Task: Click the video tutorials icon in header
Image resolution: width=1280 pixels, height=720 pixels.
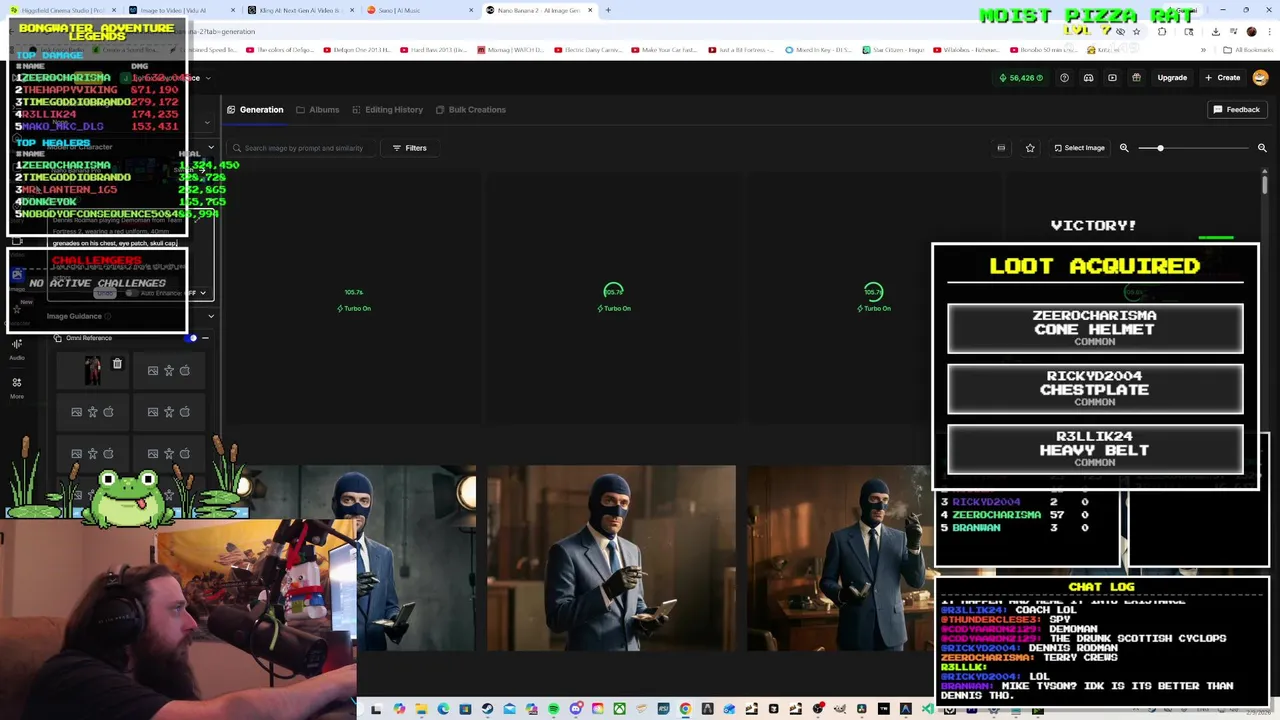Action: tap(1112, 78)
